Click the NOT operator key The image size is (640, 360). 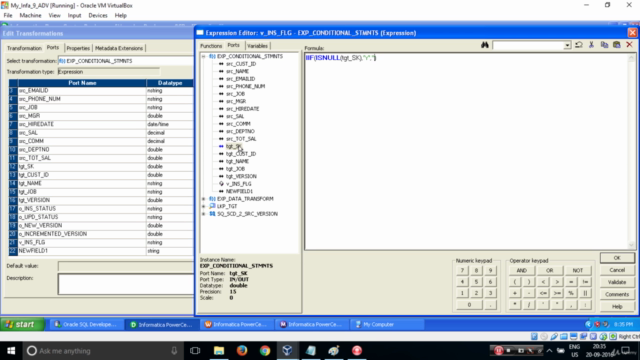pos(578,270)
